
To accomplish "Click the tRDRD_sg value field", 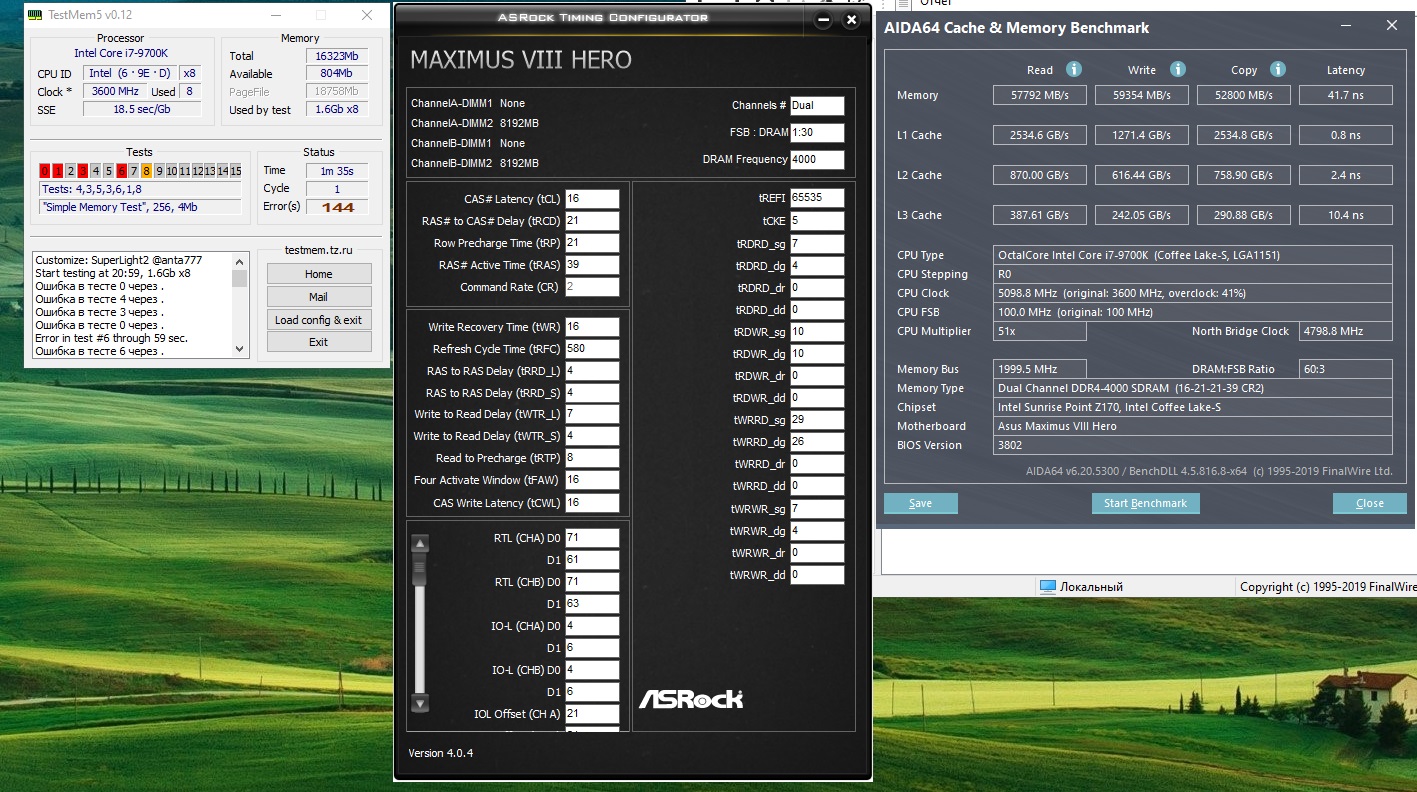I will tap(817, 244).
